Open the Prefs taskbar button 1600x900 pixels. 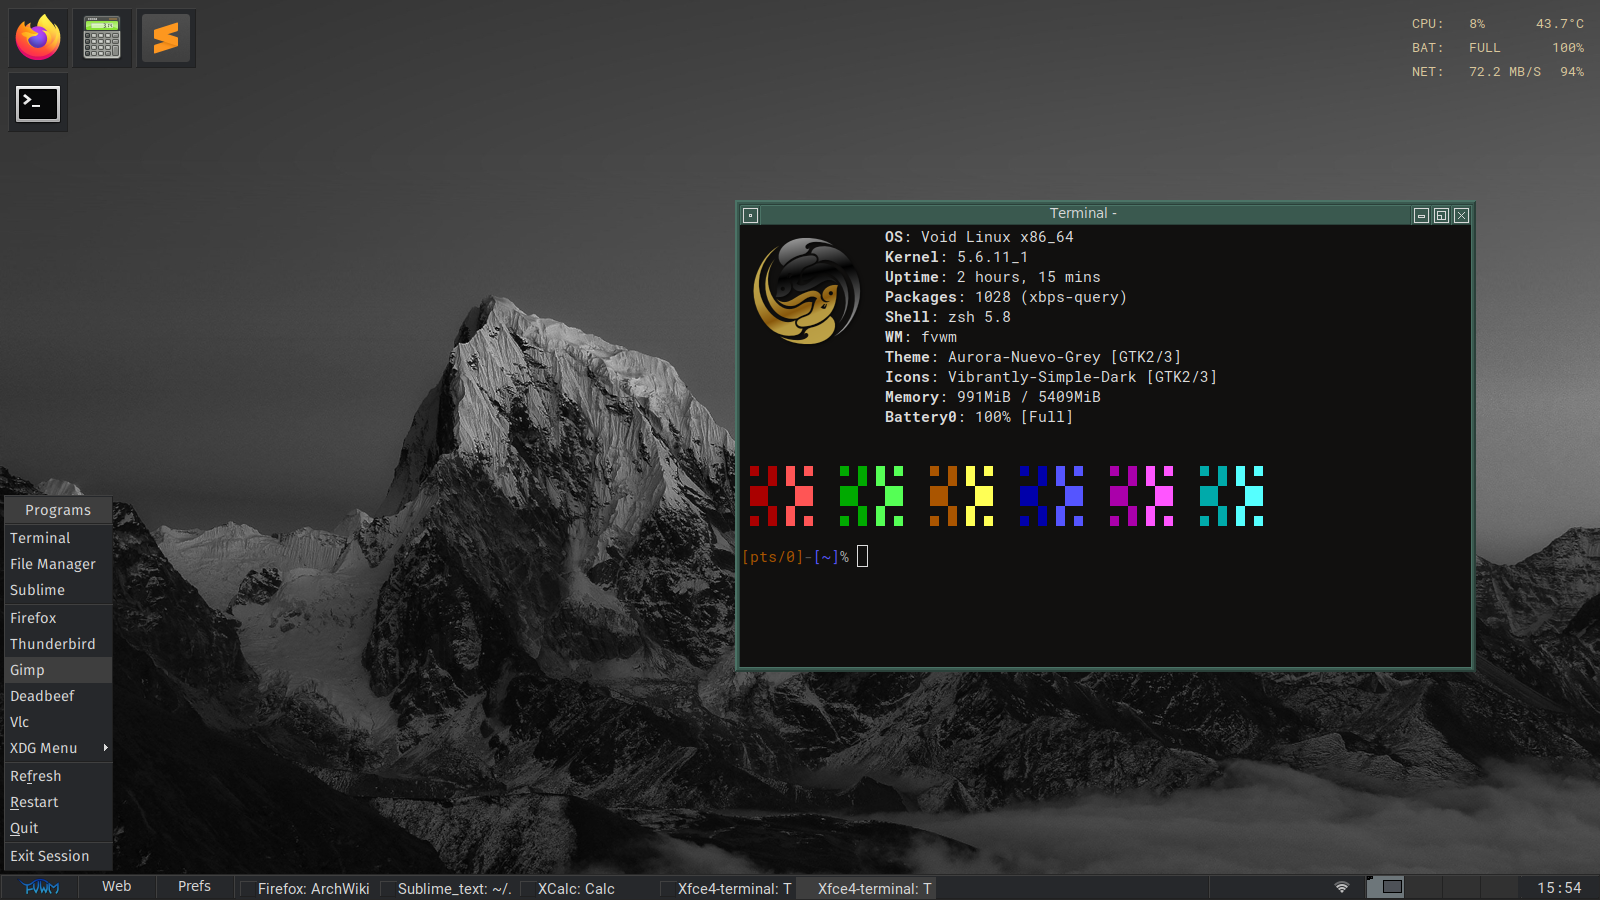(194, 887)
